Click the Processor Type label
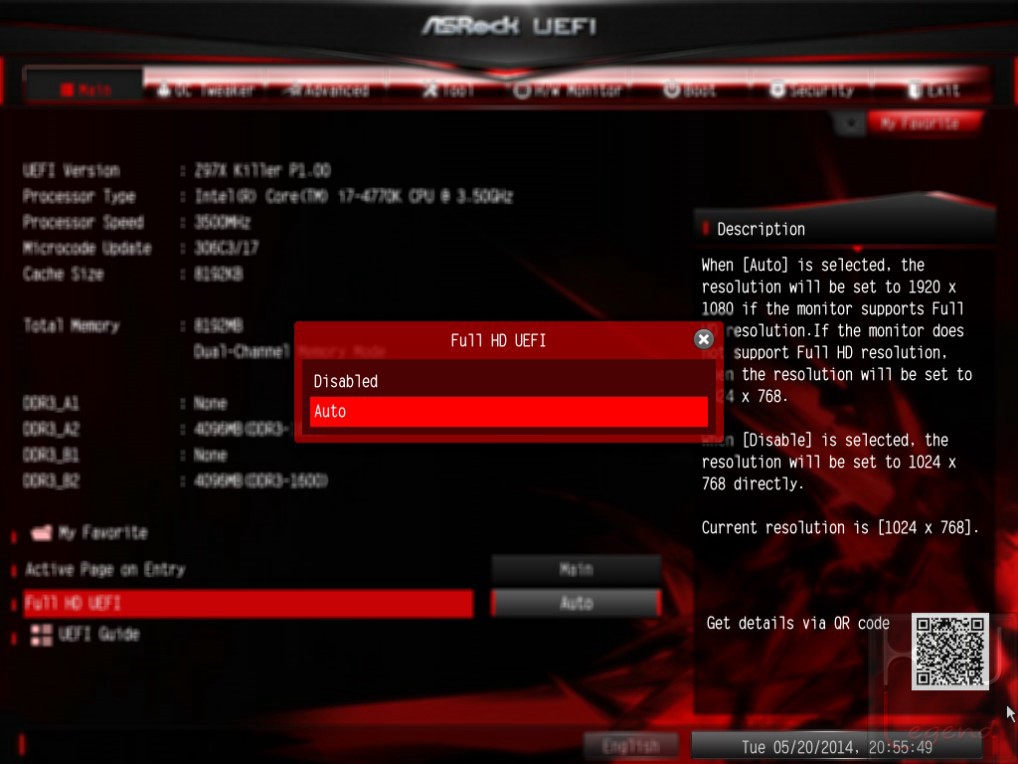 pos(79,196)
